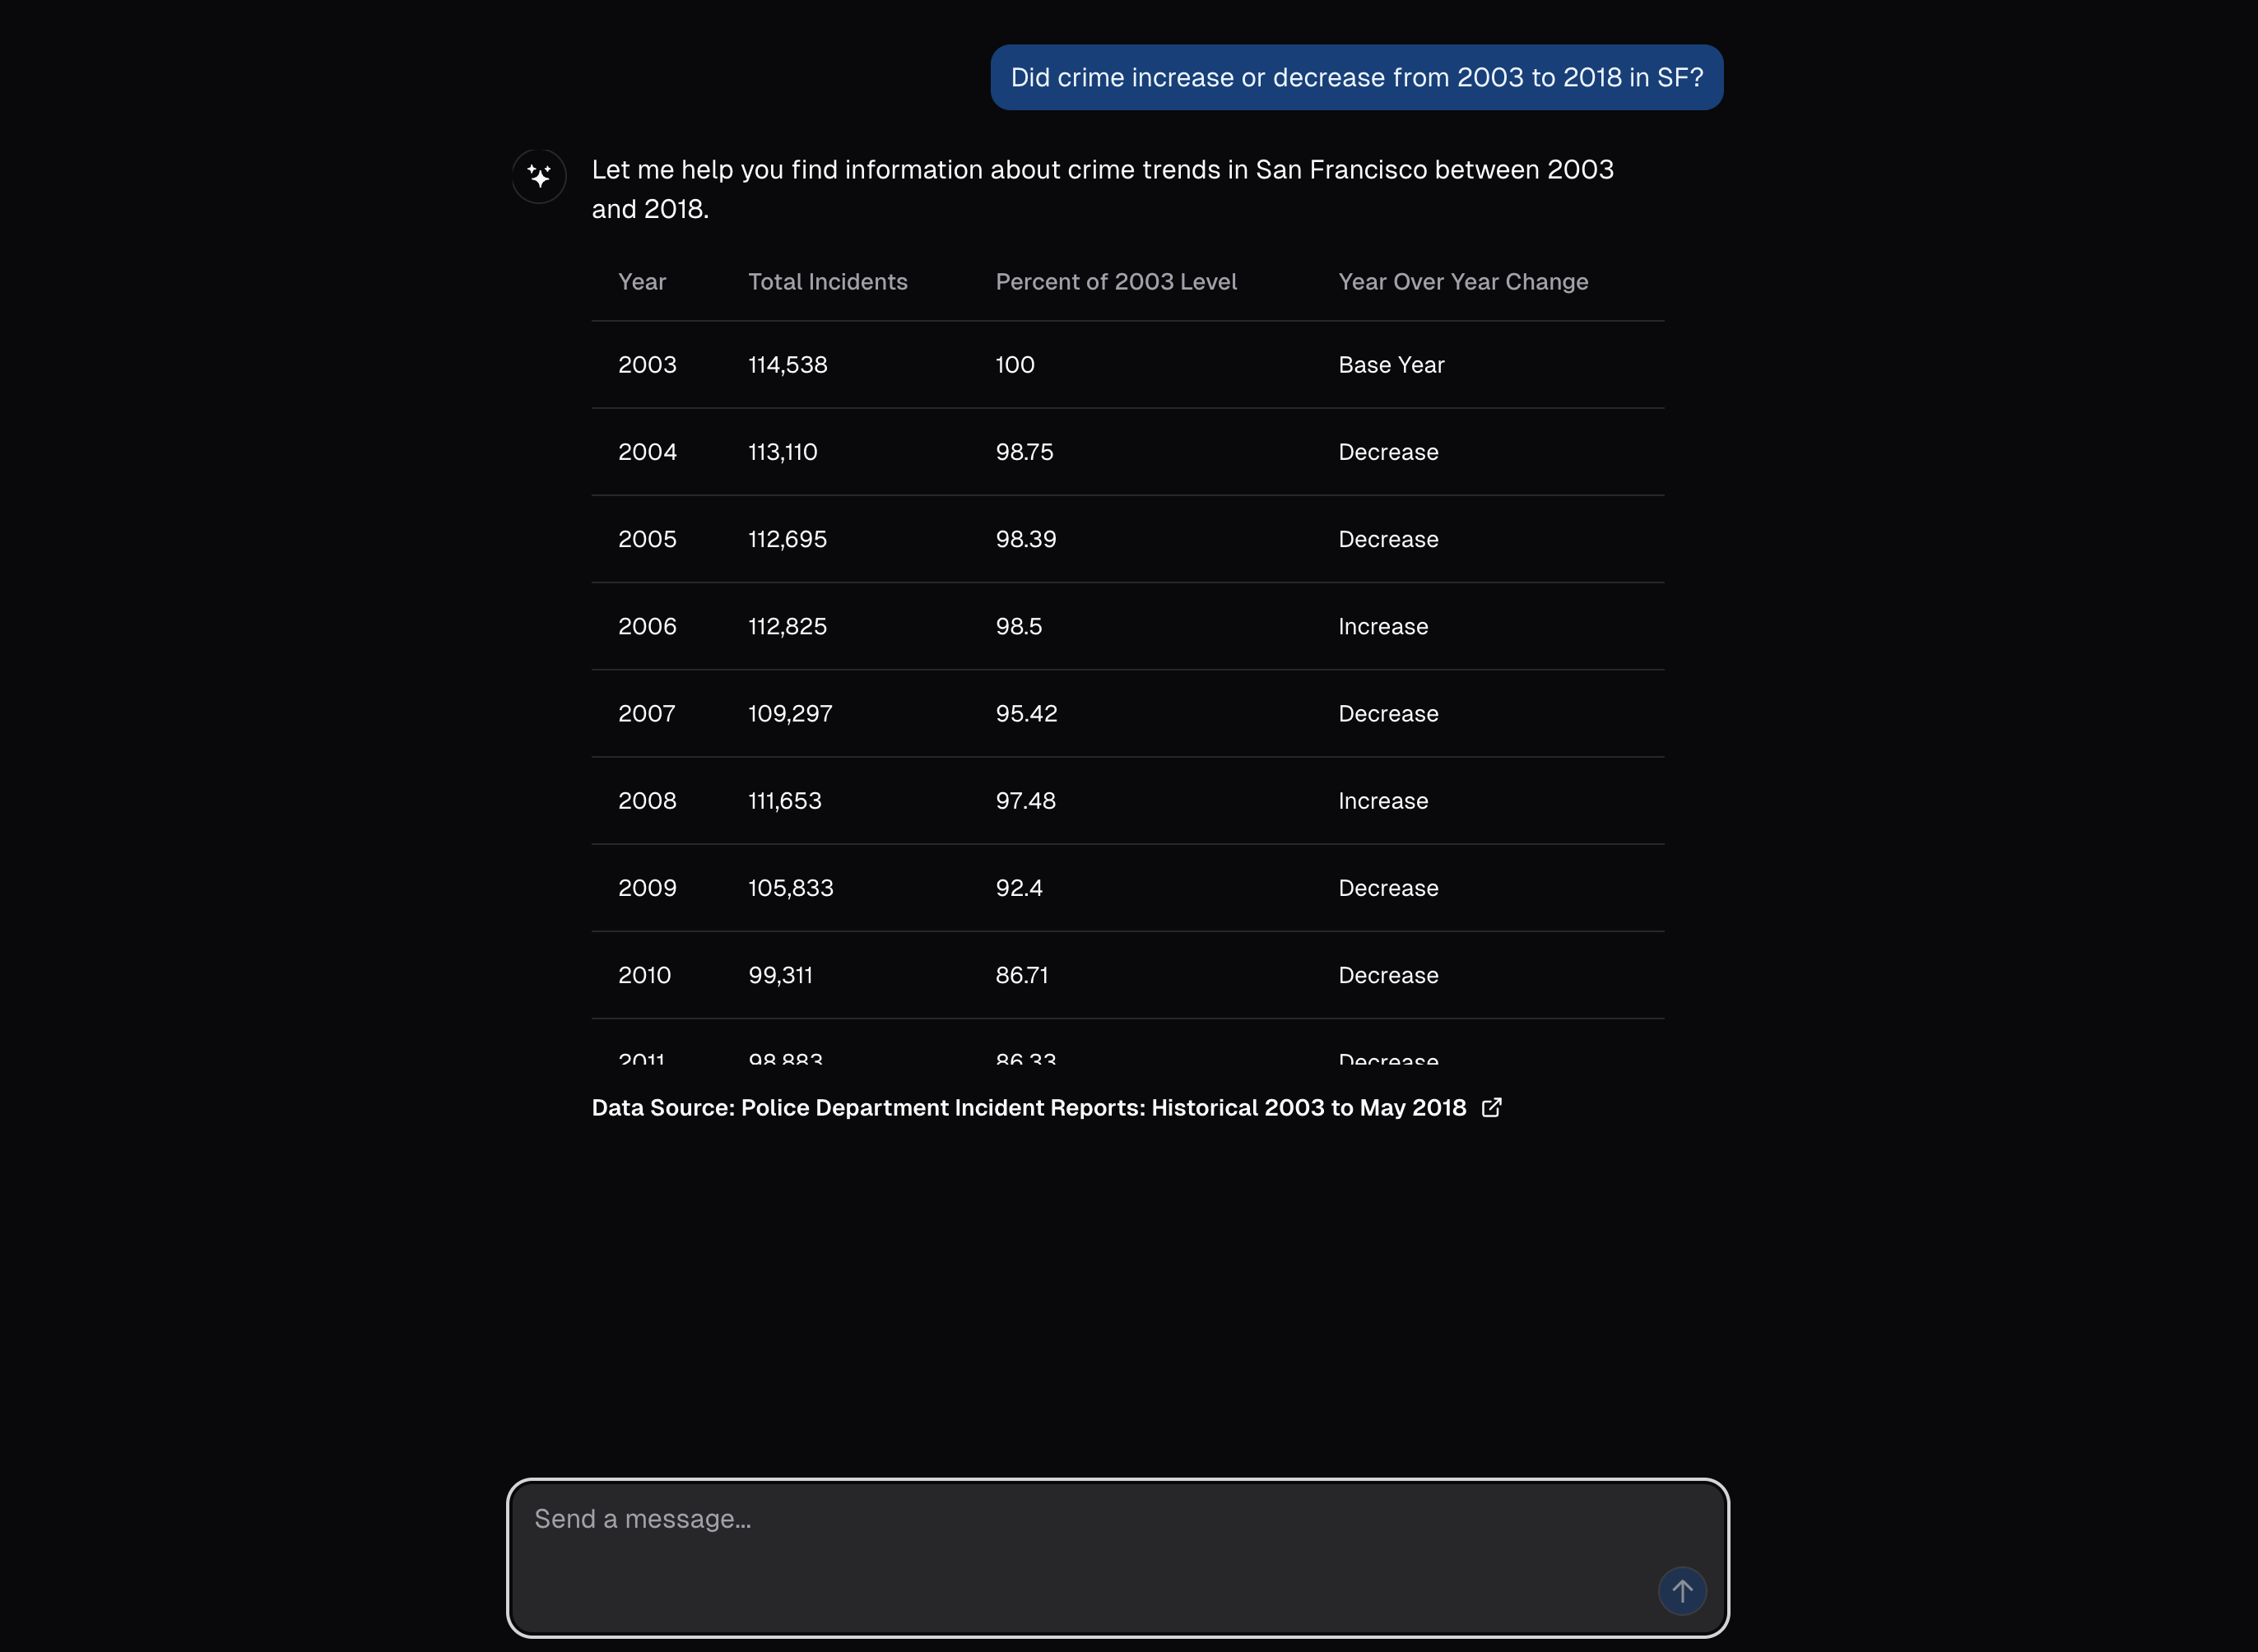Select the 100 percent cell in 2003 row
Viewport: 2258px width, 1652px height.
[x=1015, y=365]
